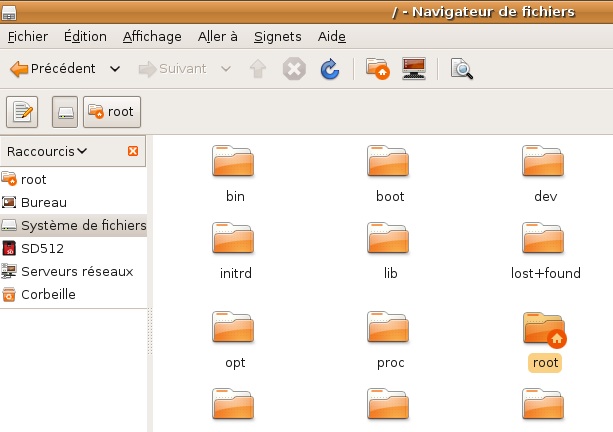Expand the Suivant history dropdown arrow
This screenshot has height=432, width=613.
(x=225, y=69)
